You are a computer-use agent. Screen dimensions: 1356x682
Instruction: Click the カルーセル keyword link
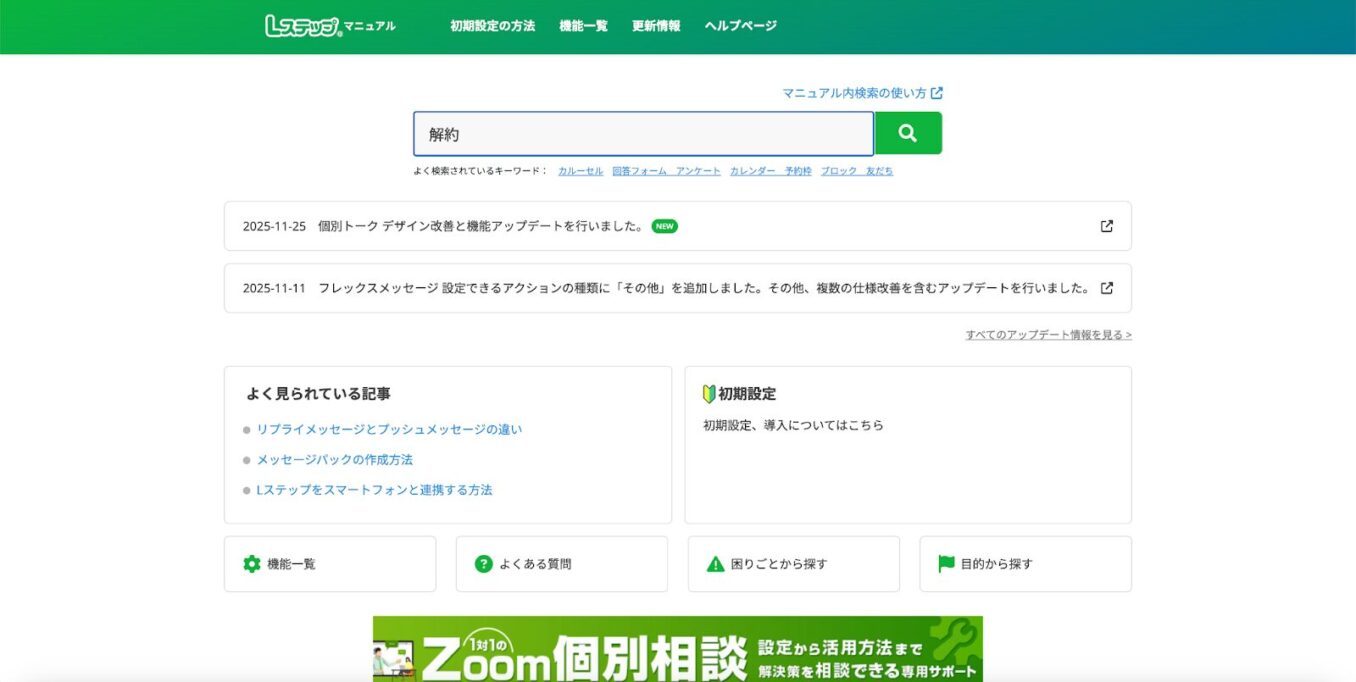pyautogui.click(x=579, y=170)
